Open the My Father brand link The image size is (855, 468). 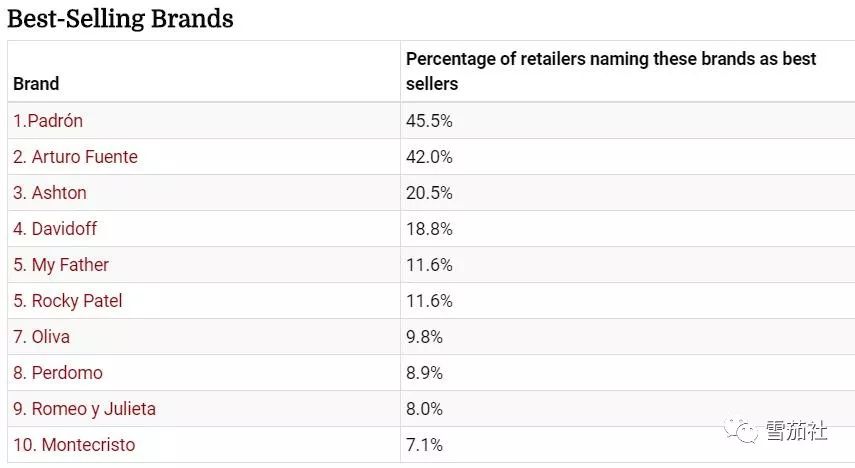click(61, 265)
